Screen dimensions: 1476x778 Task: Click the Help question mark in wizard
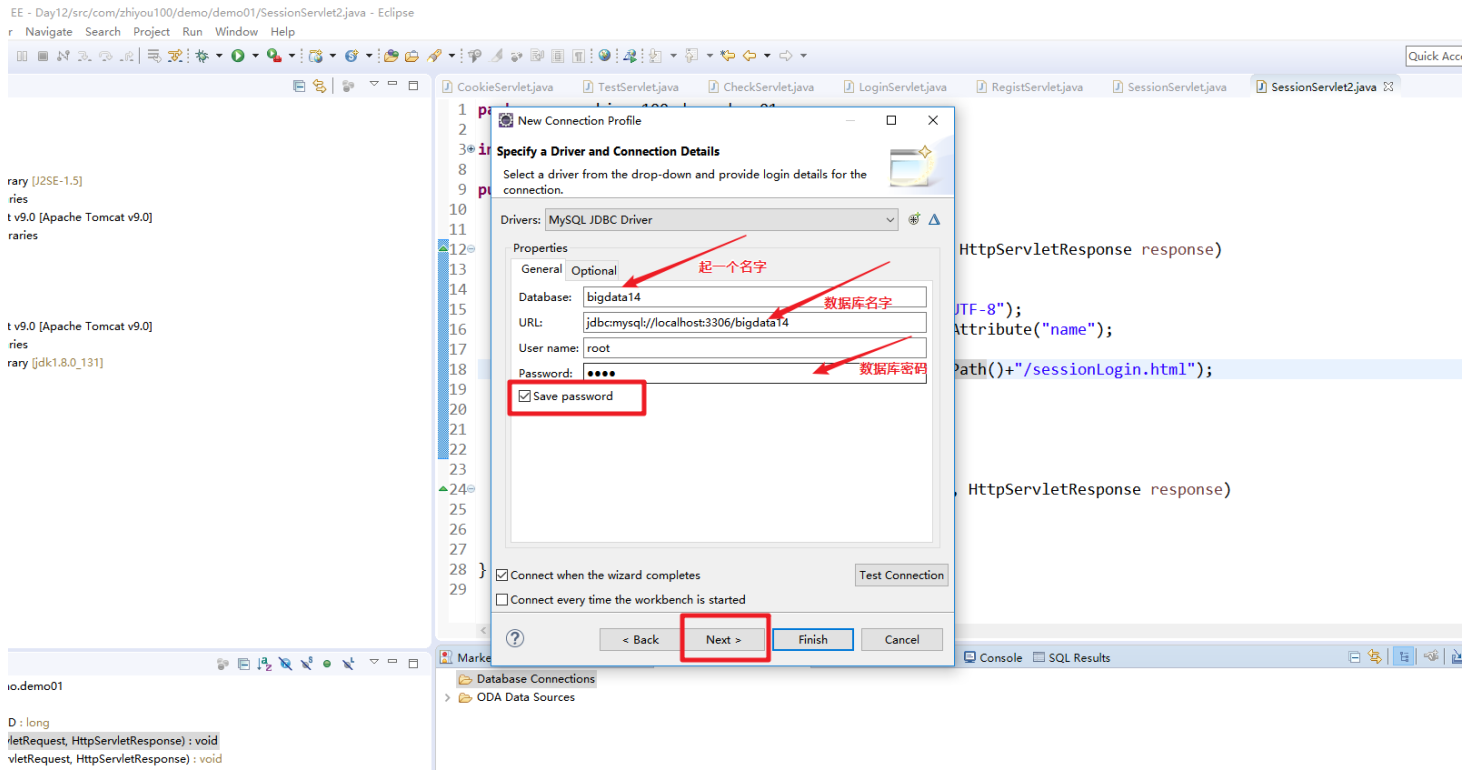coord(515,638)
